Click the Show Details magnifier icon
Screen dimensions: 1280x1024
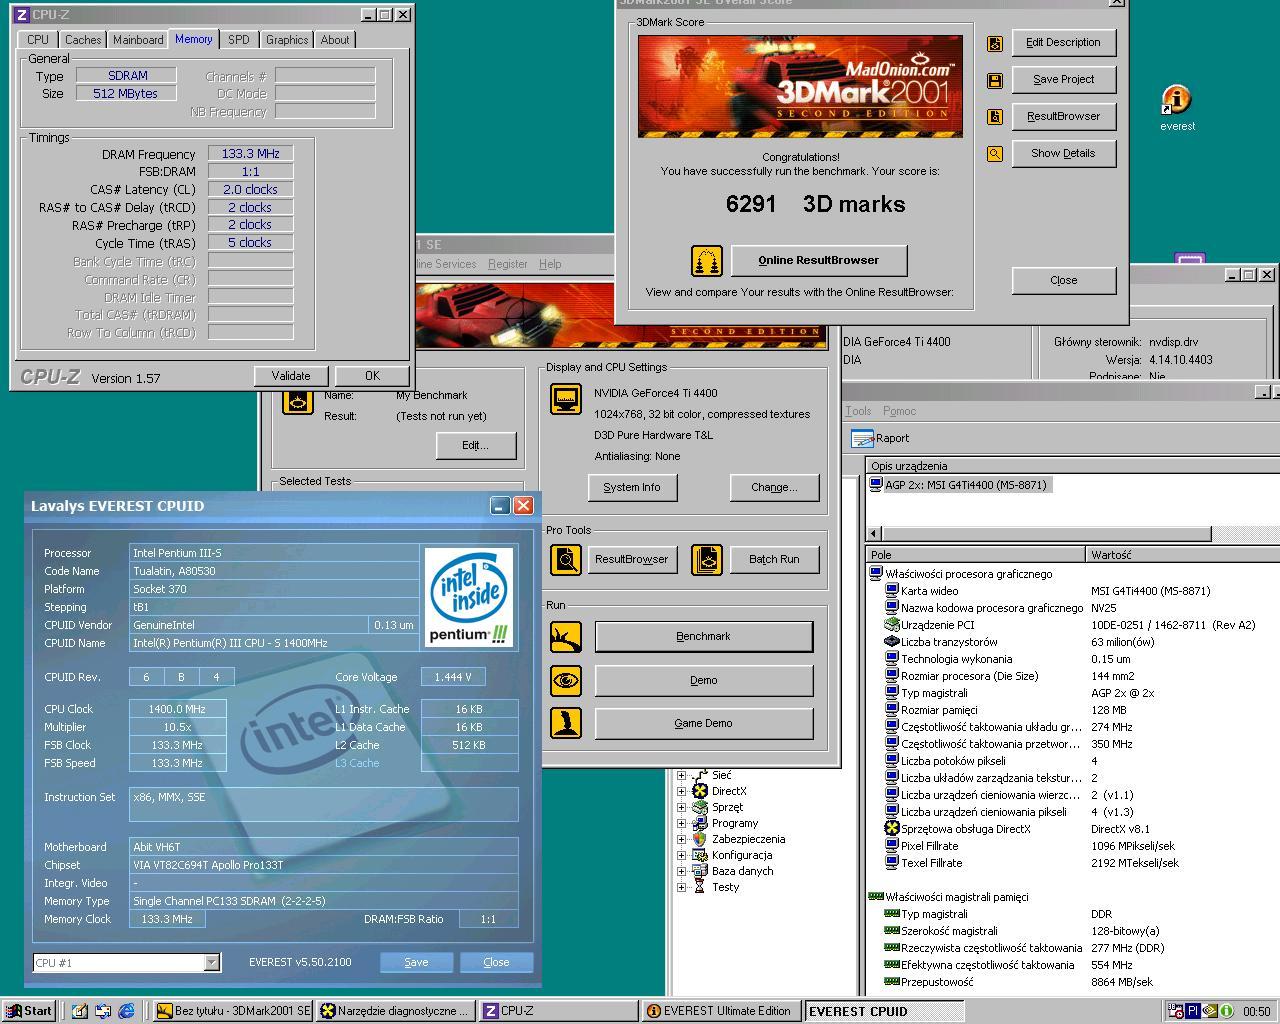[x=994, y=154]
